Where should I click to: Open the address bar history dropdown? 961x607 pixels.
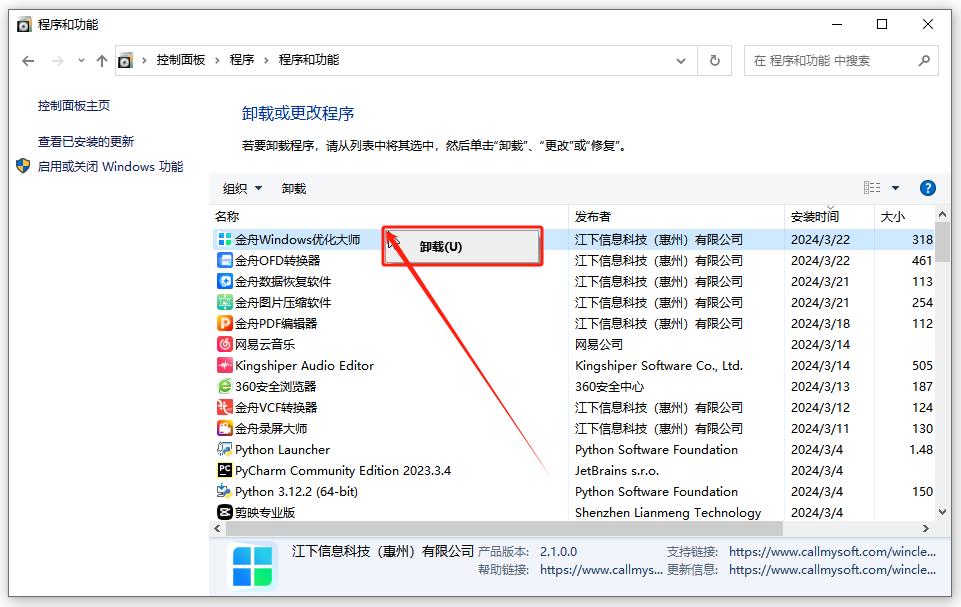pyautogui.click(x=684, y=60)
